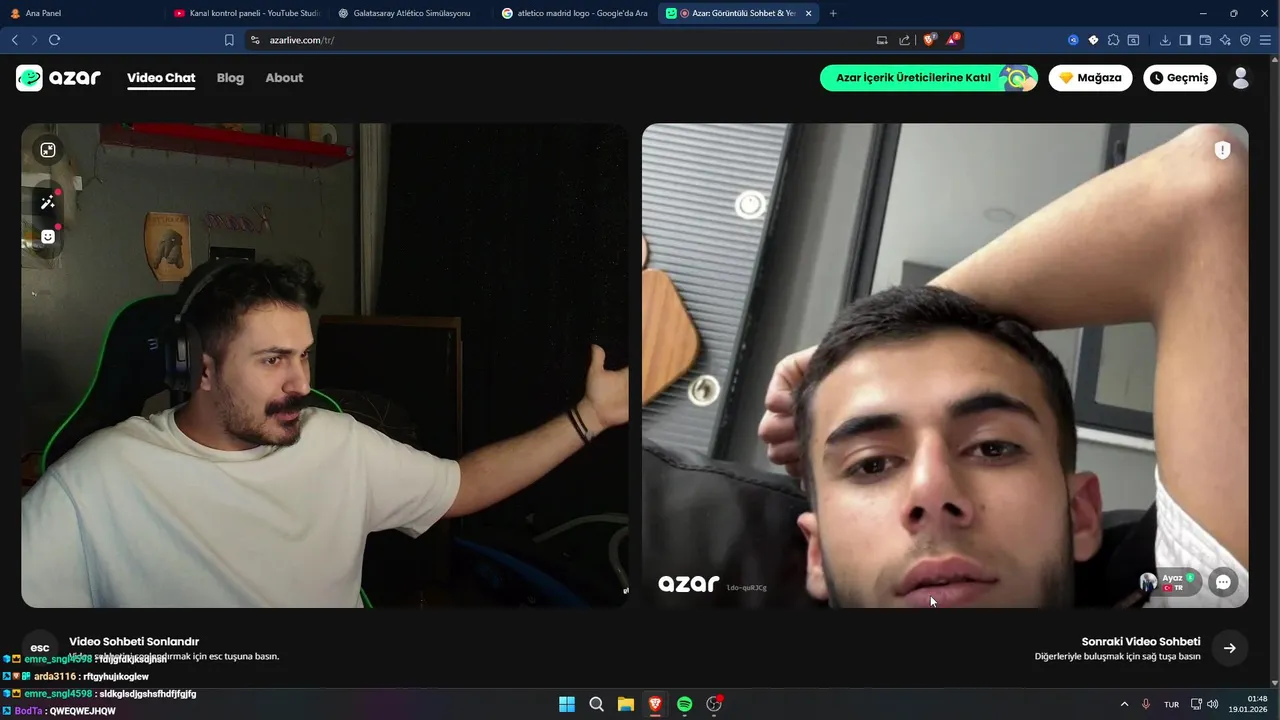This screenshot has height=720, width=1280.
Task: Open Windows taskbar search
Action: point(596,704)
